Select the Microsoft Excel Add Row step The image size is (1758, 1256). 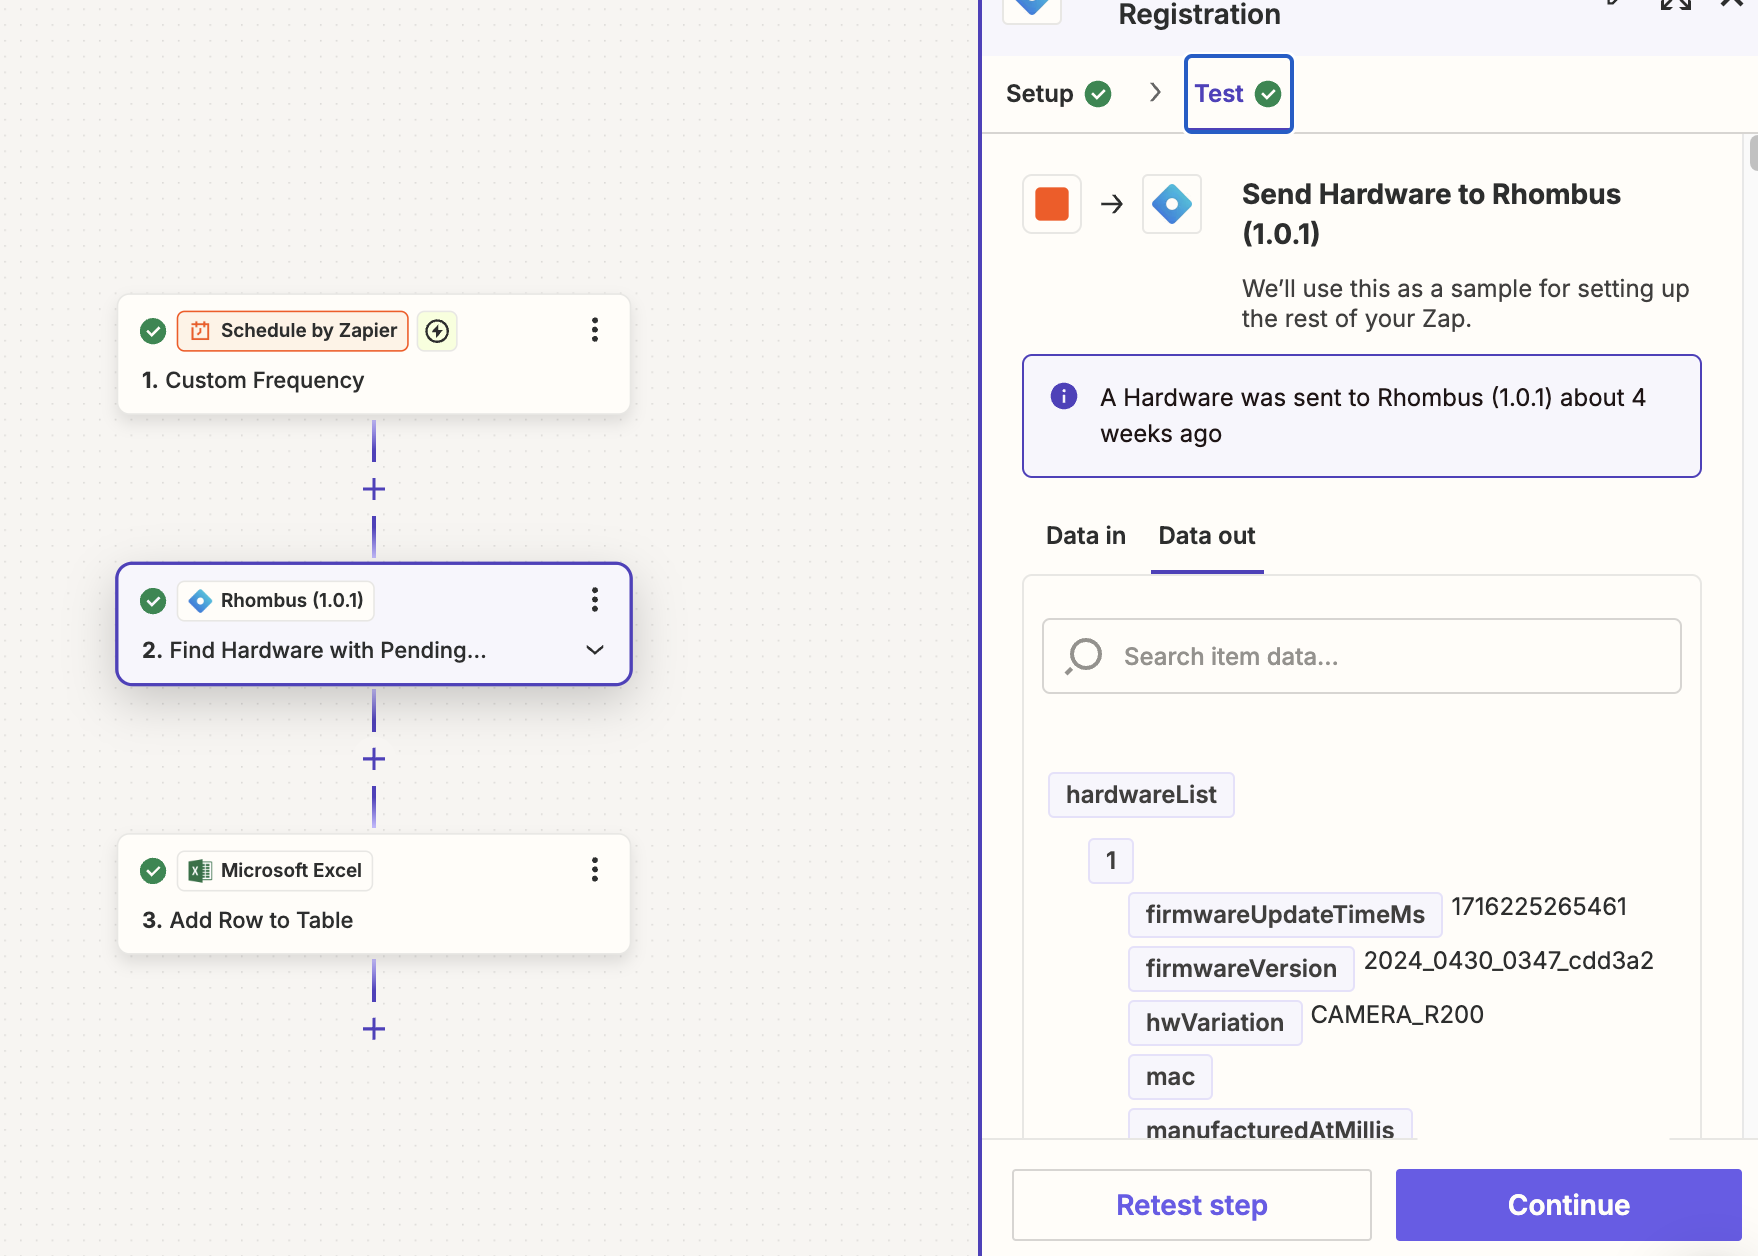coord(374,894)
